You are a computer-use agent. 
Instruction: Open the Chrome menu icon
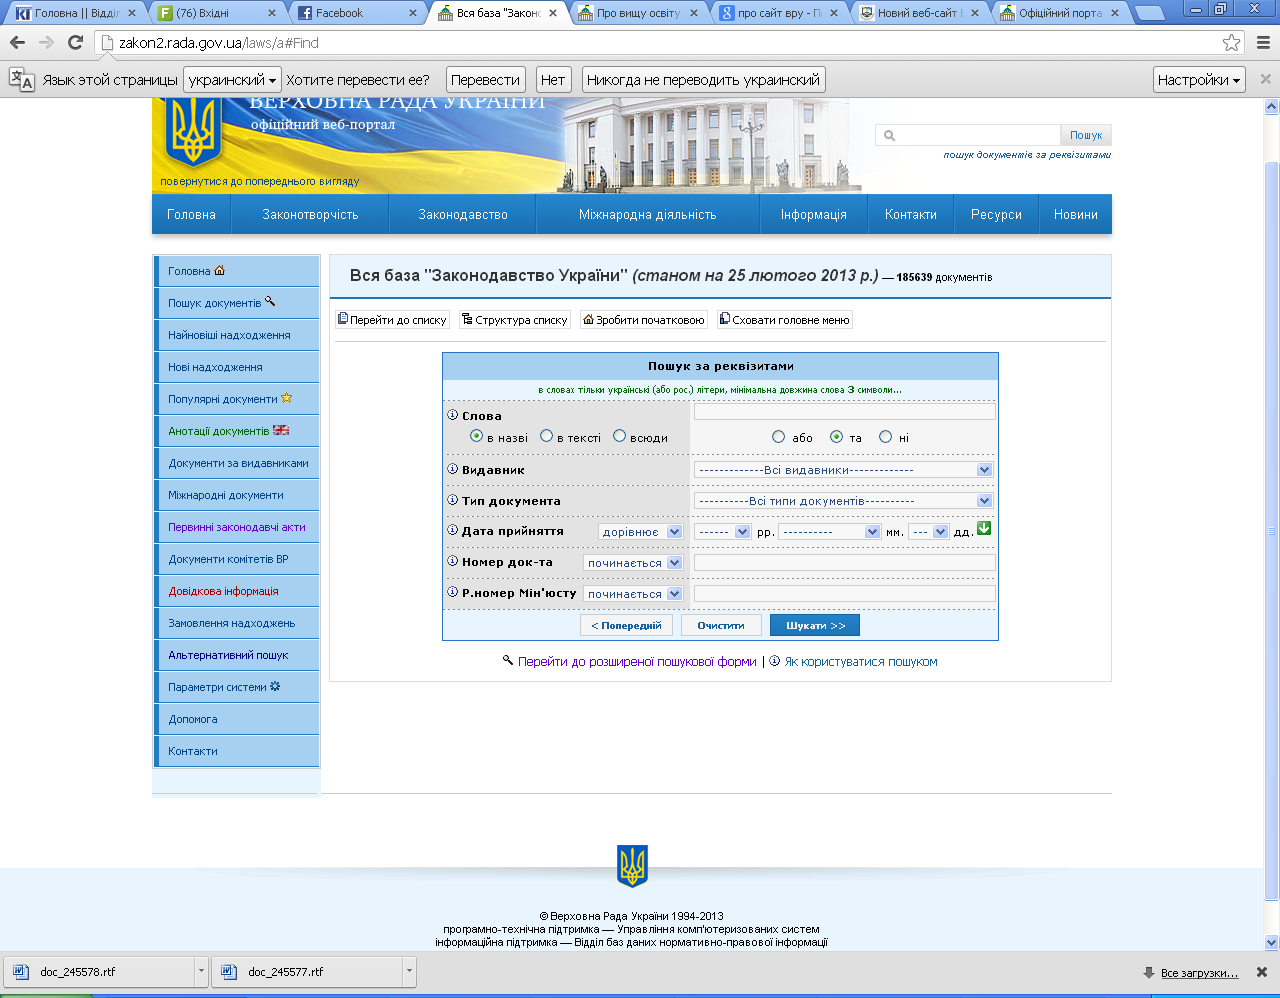[1264, 43]
